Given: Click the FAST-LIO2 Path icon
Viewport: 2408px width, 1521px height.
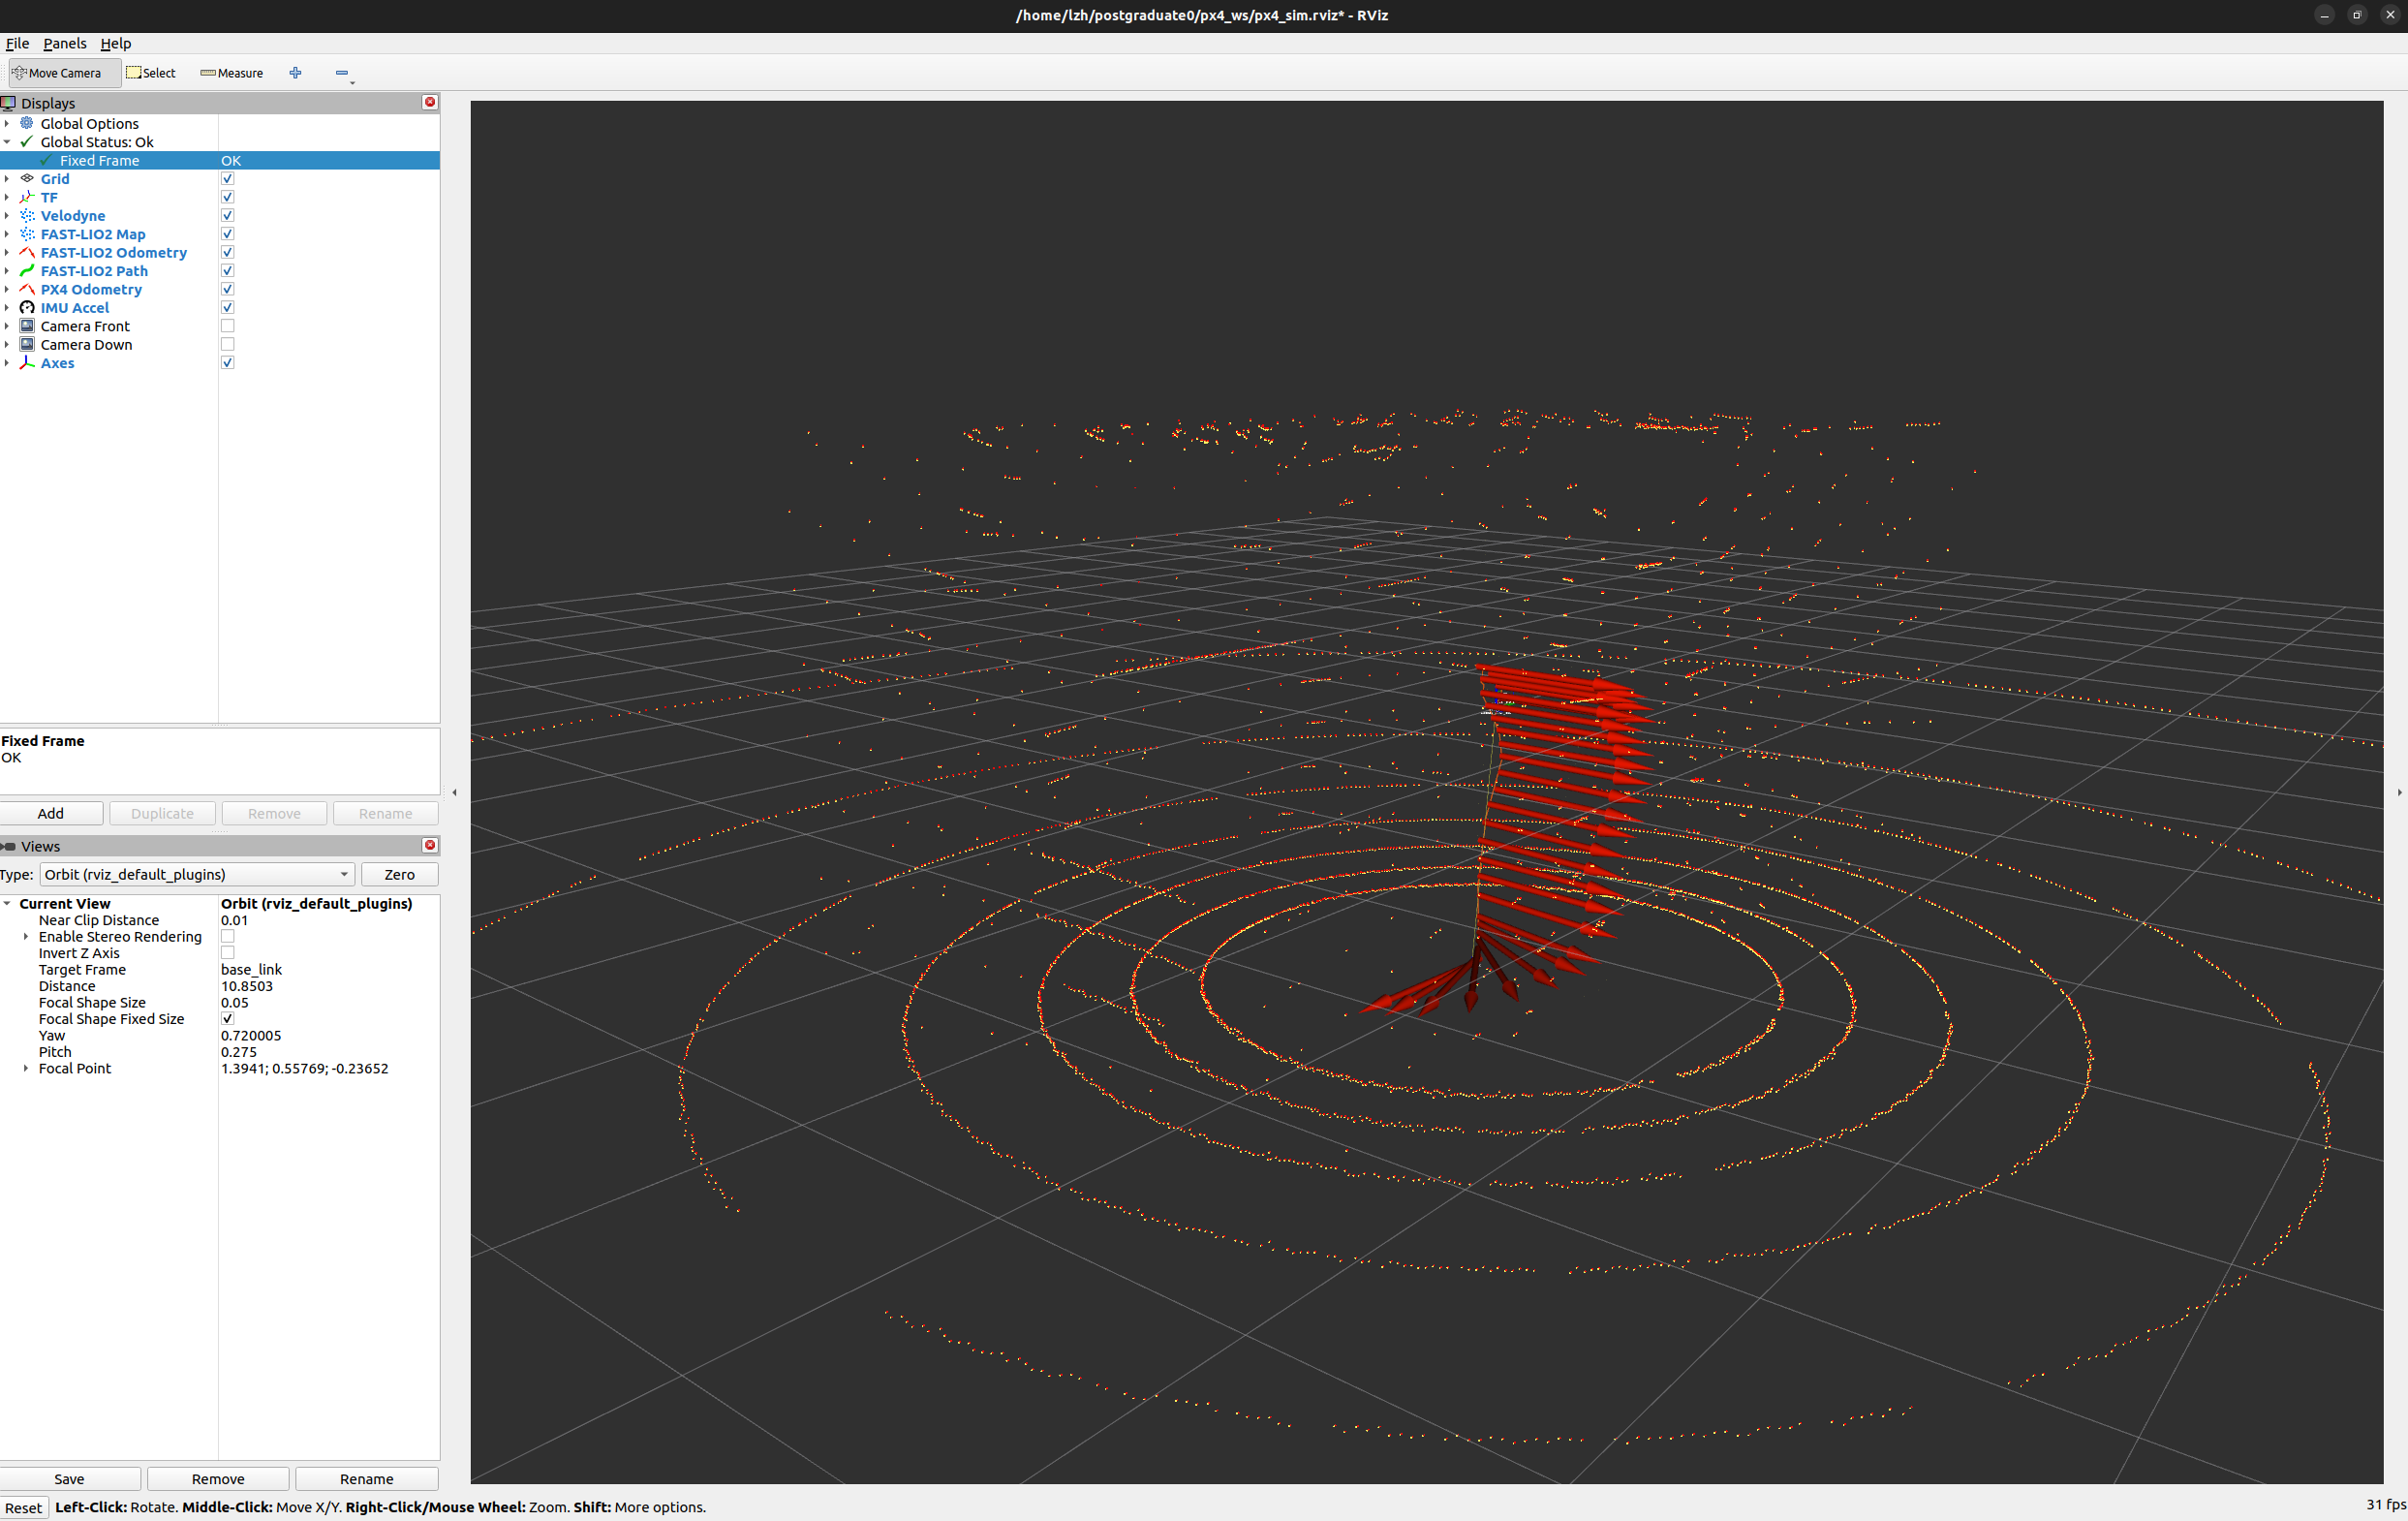Looking at the screenshot, I should coord(27,271).
